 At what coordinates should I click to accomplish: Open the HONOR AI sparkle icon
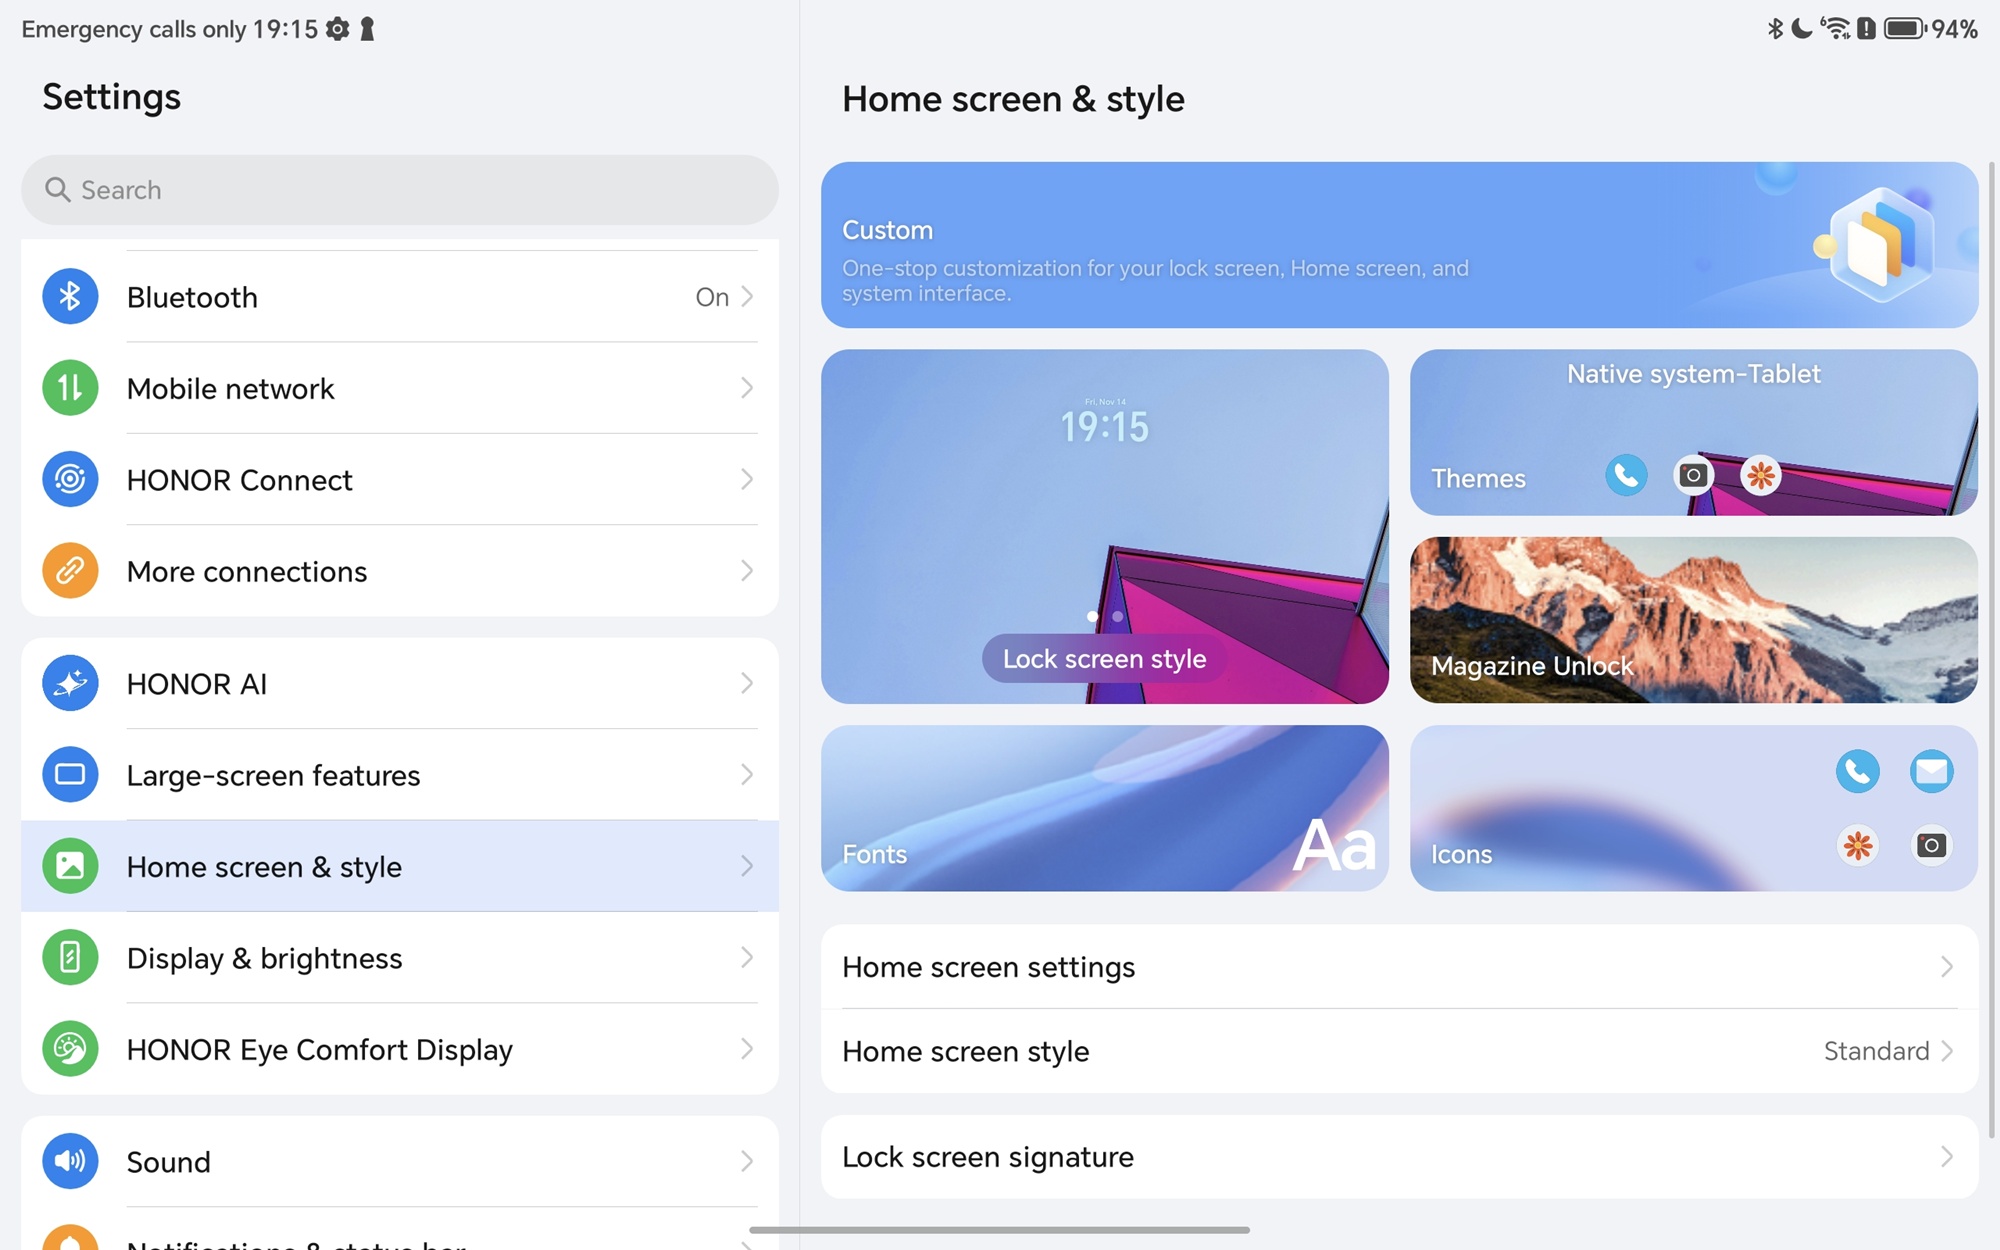70,683
